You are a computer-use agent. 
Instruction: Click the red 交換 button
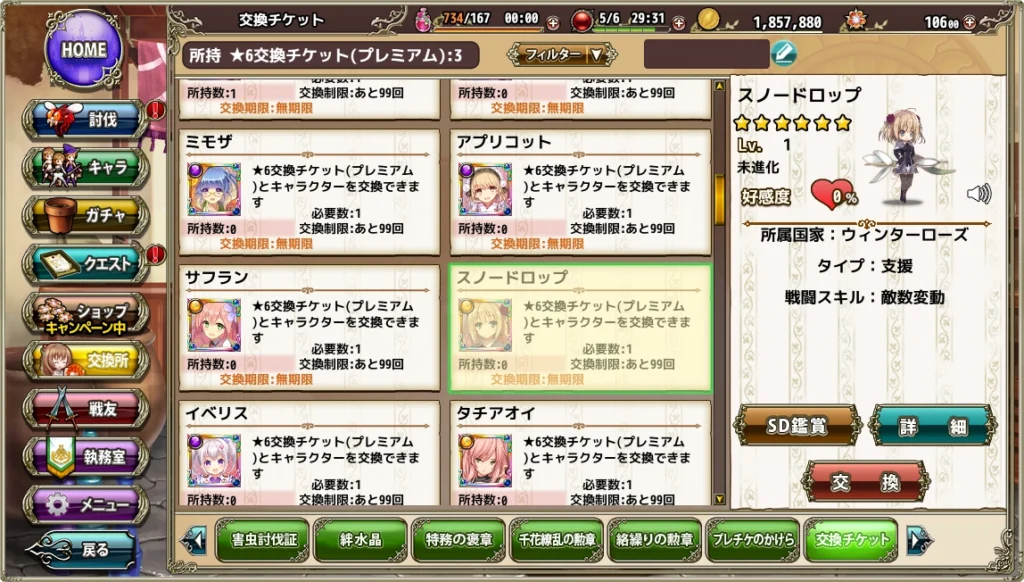point(865,482)
